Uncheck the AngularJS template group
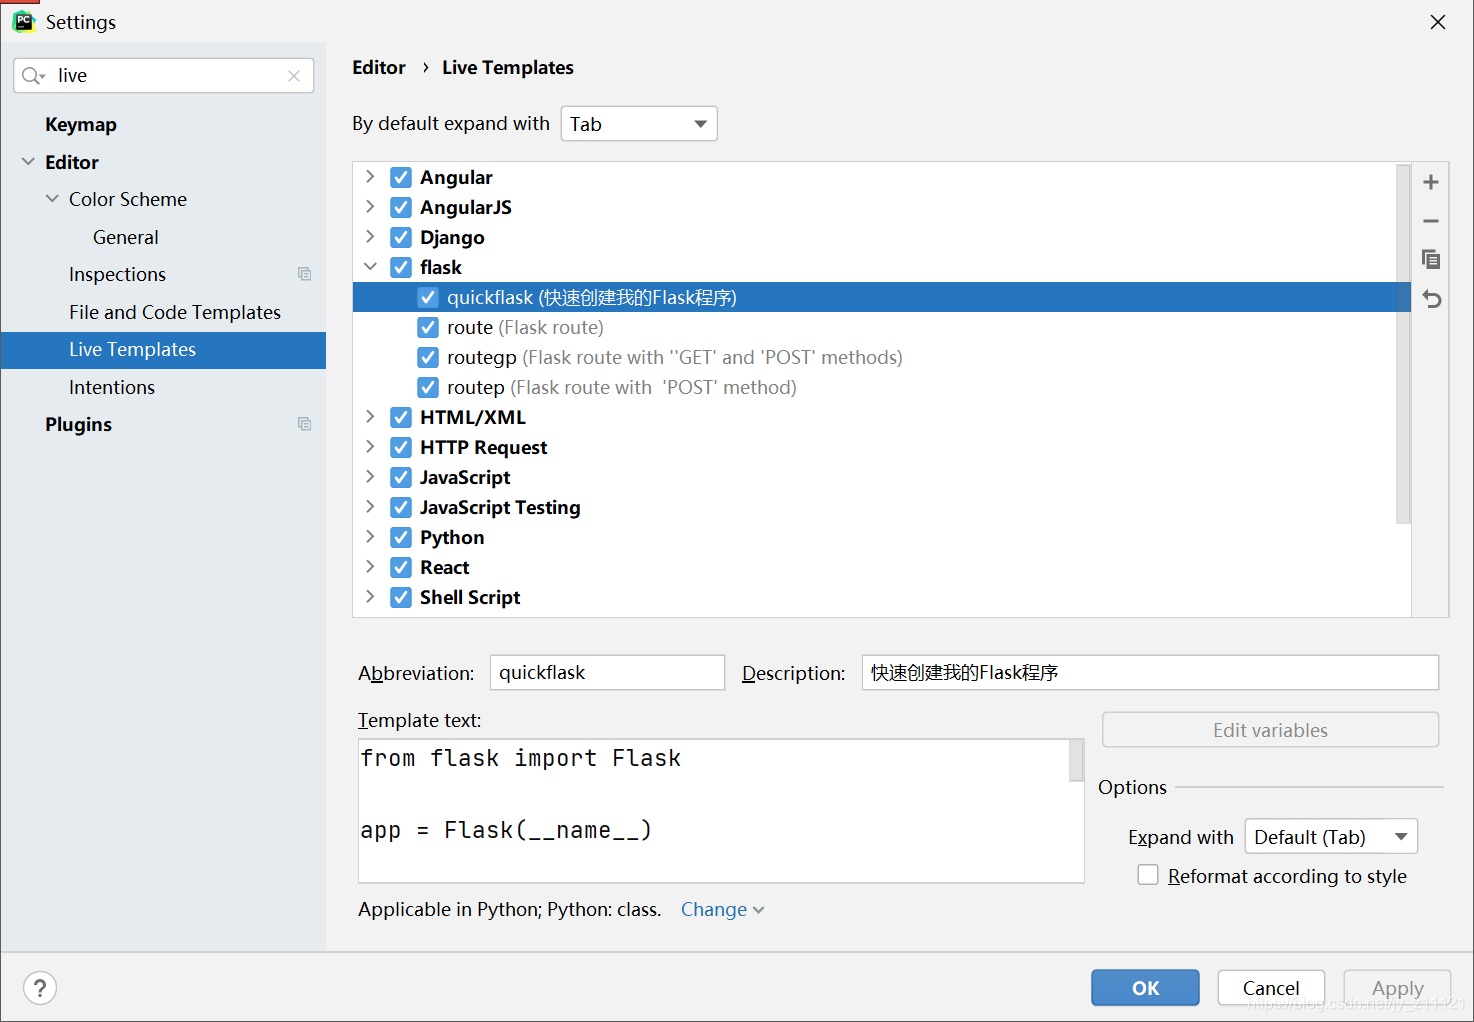 click(x=401, y=207)
